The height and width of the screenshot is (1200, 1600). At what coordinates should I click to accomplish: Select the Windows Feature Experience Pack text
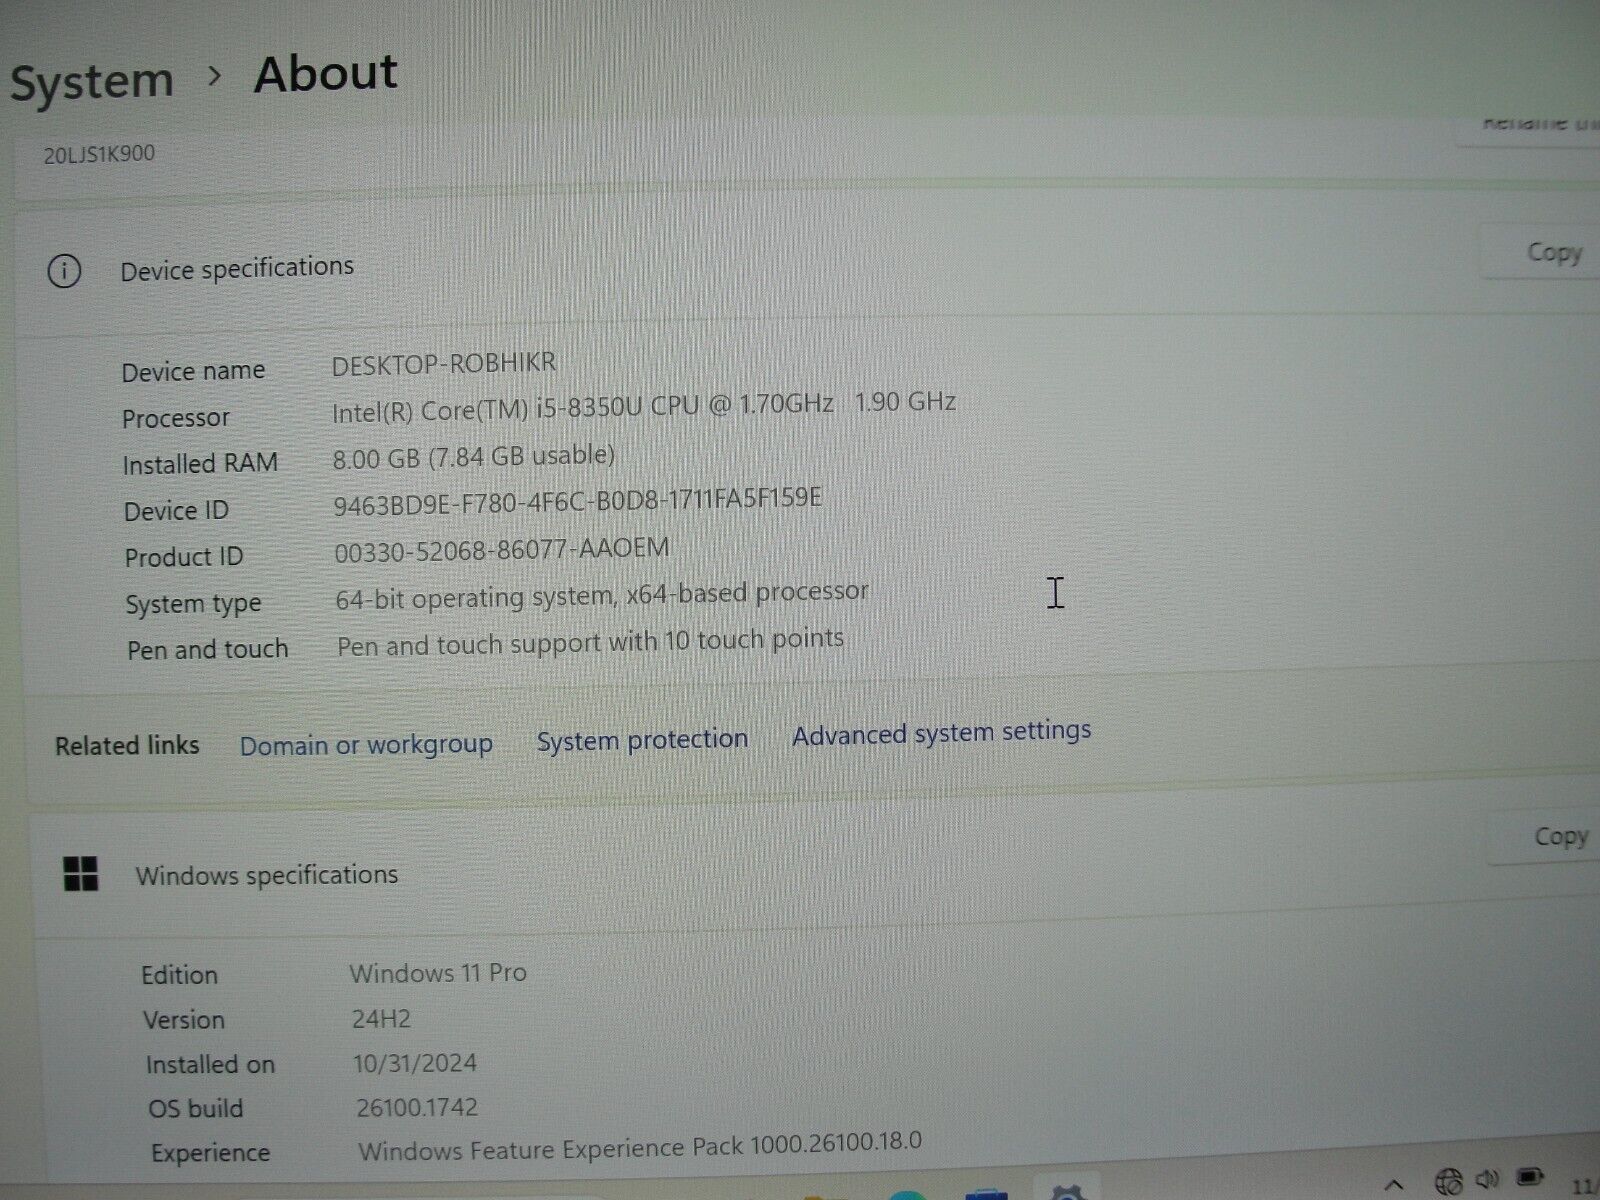click(640, 1146)
